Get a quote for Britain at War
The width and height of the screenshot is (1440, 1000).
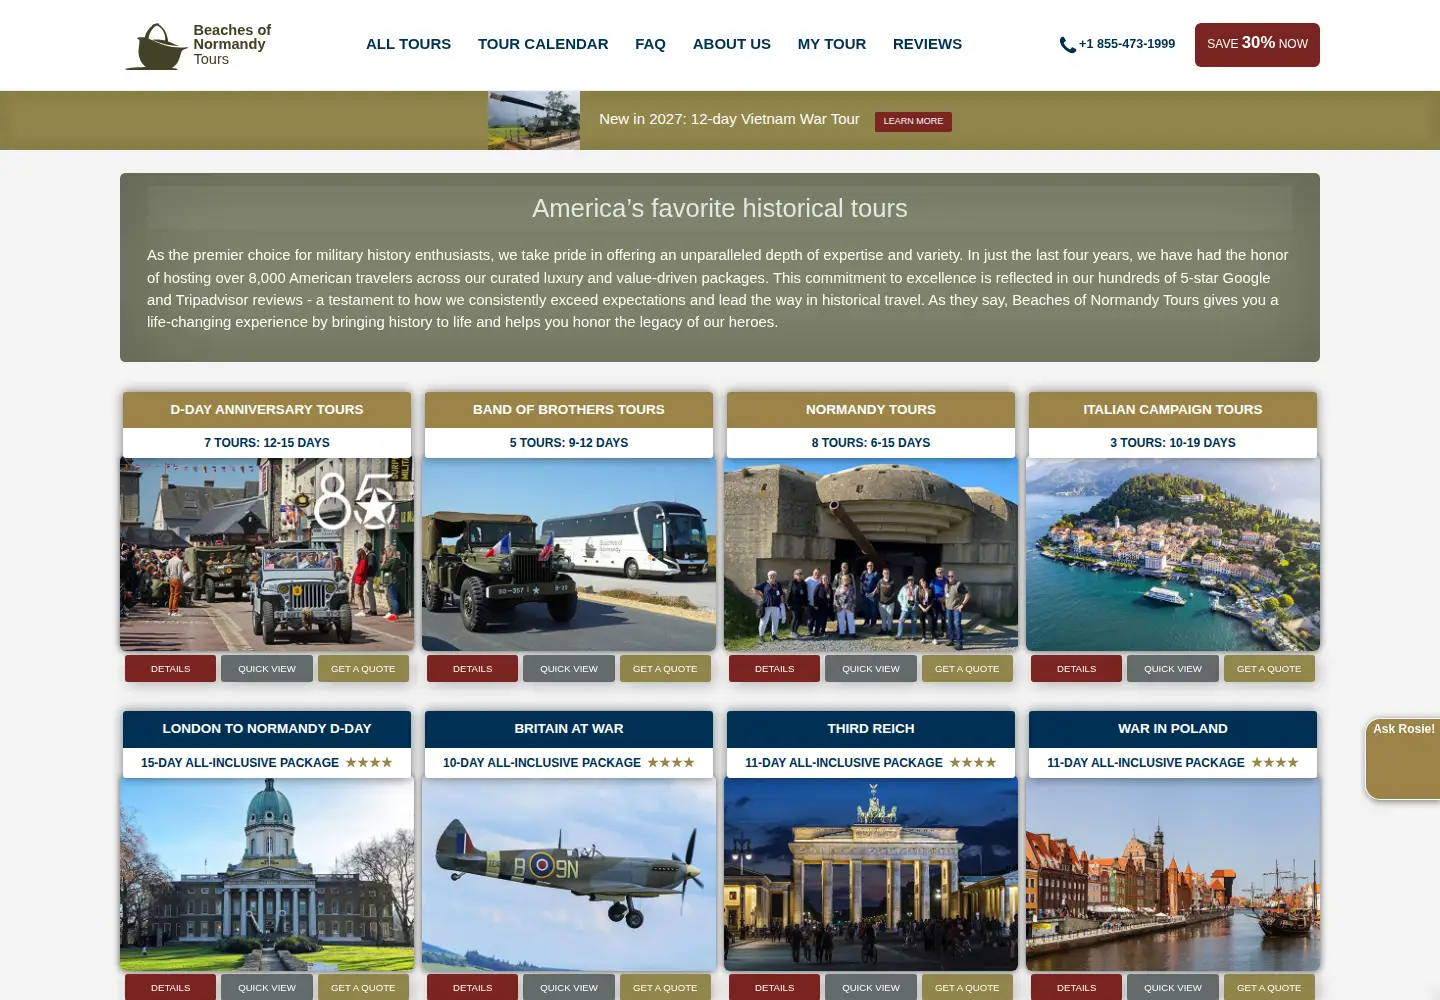coord(665,987)
